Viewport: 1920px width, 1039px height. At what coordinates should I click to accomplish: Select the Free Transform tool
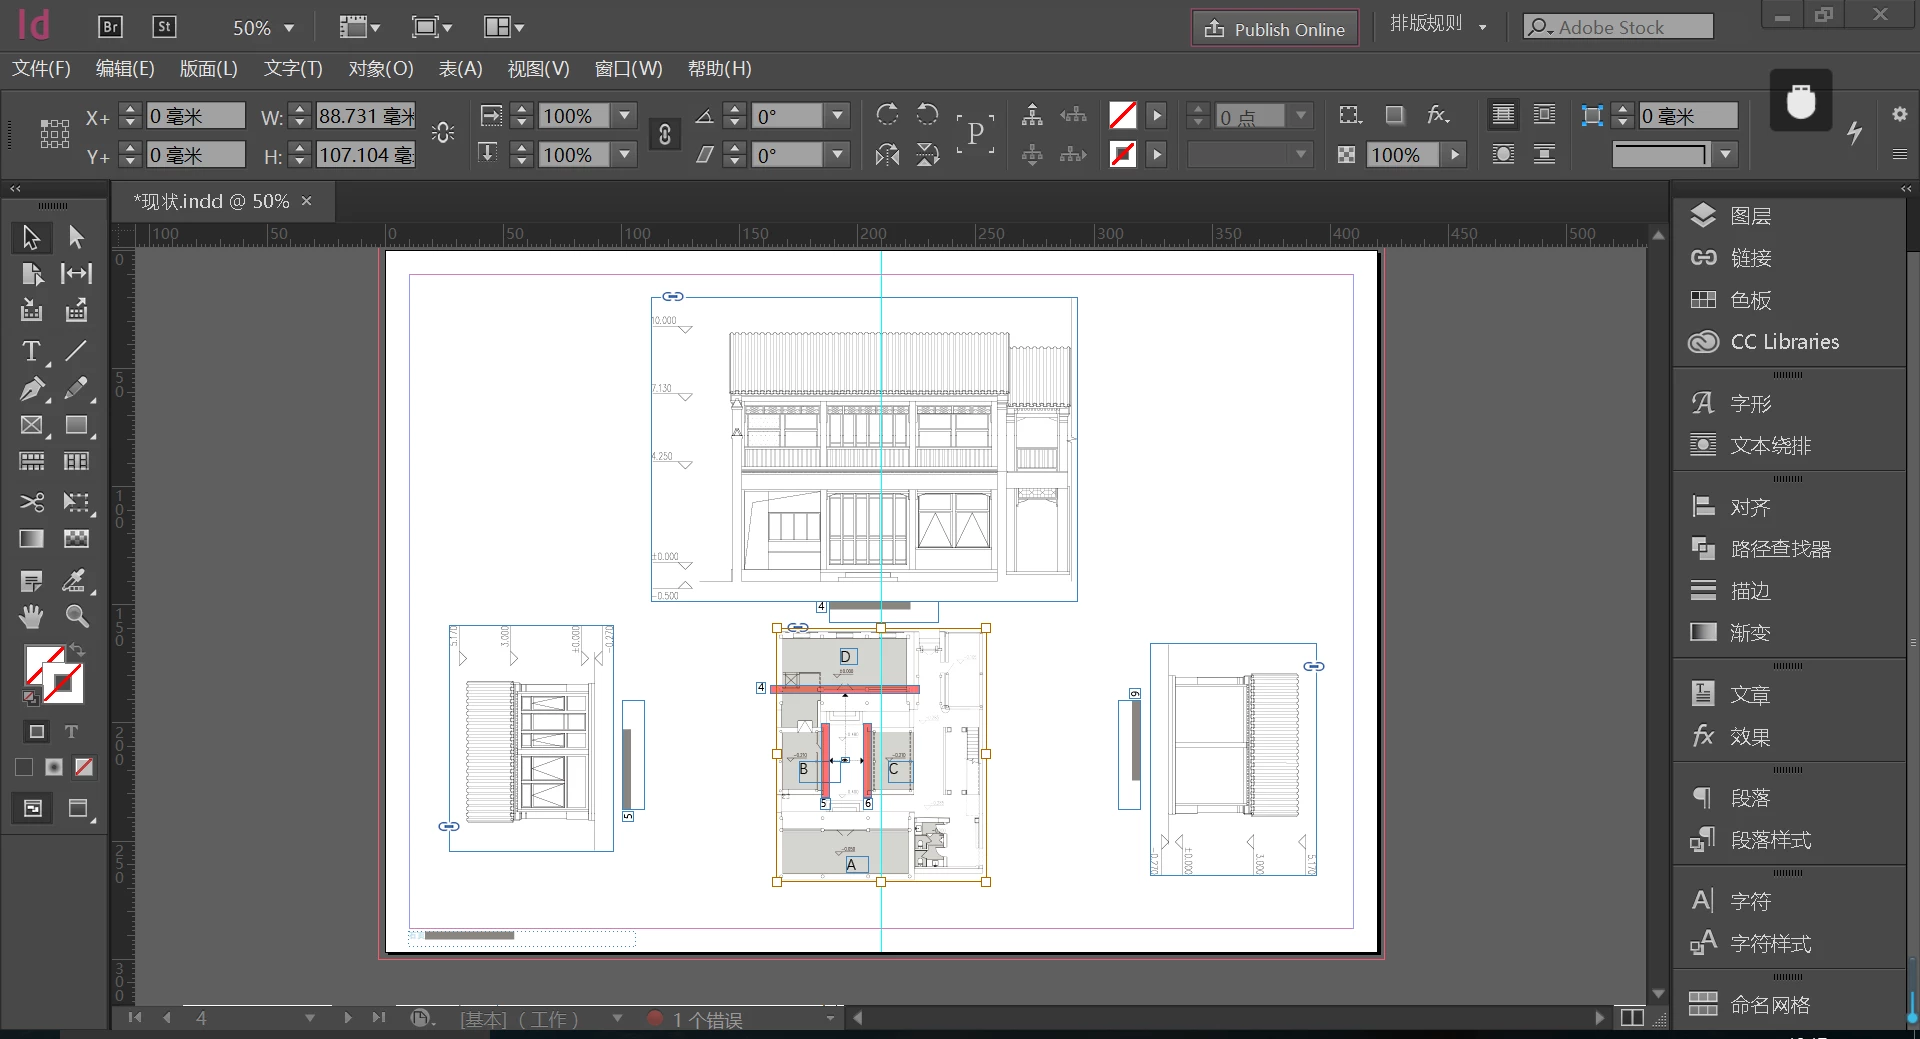click(x=76, y=502)
